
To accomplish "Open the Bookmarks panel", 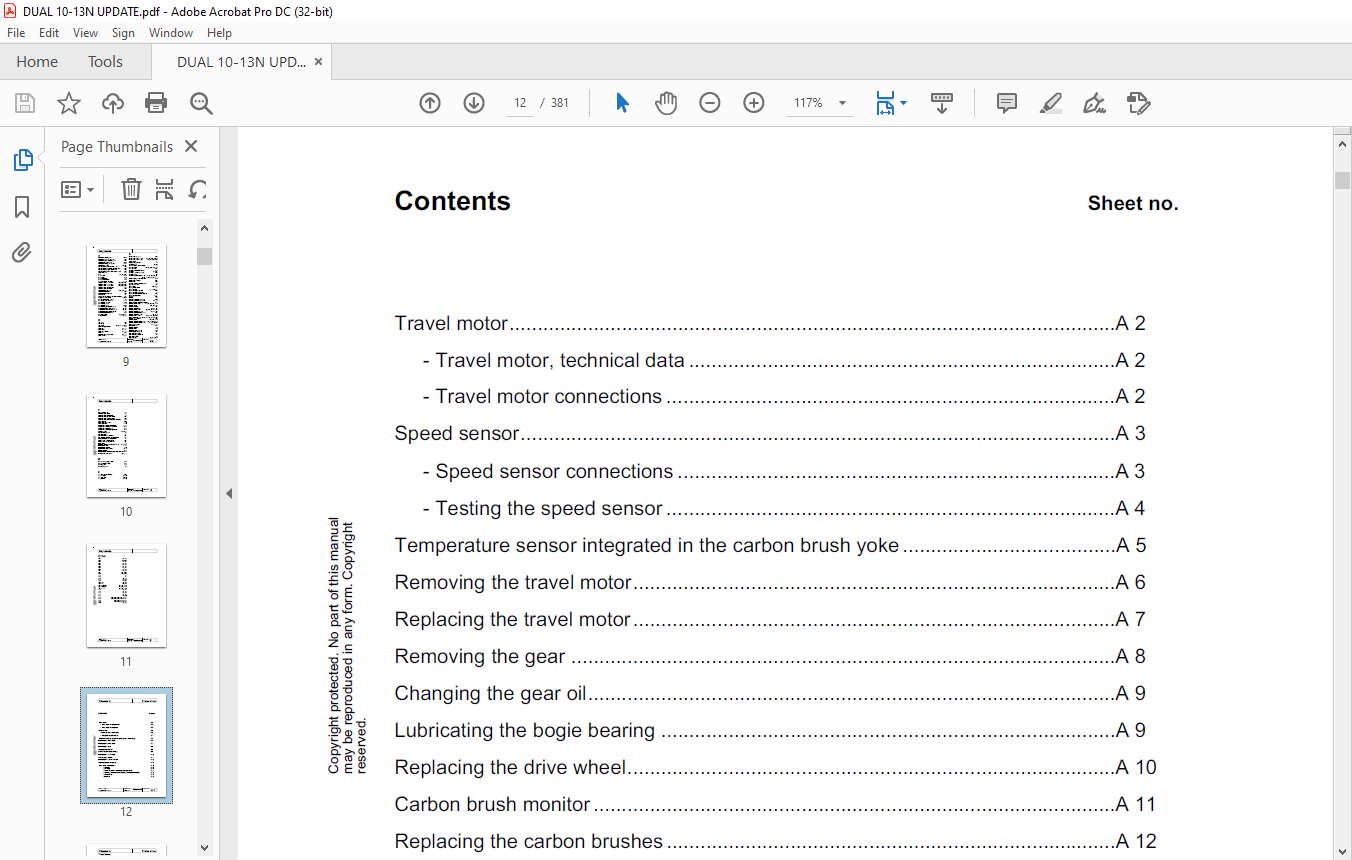I will [x=22, y=207].
